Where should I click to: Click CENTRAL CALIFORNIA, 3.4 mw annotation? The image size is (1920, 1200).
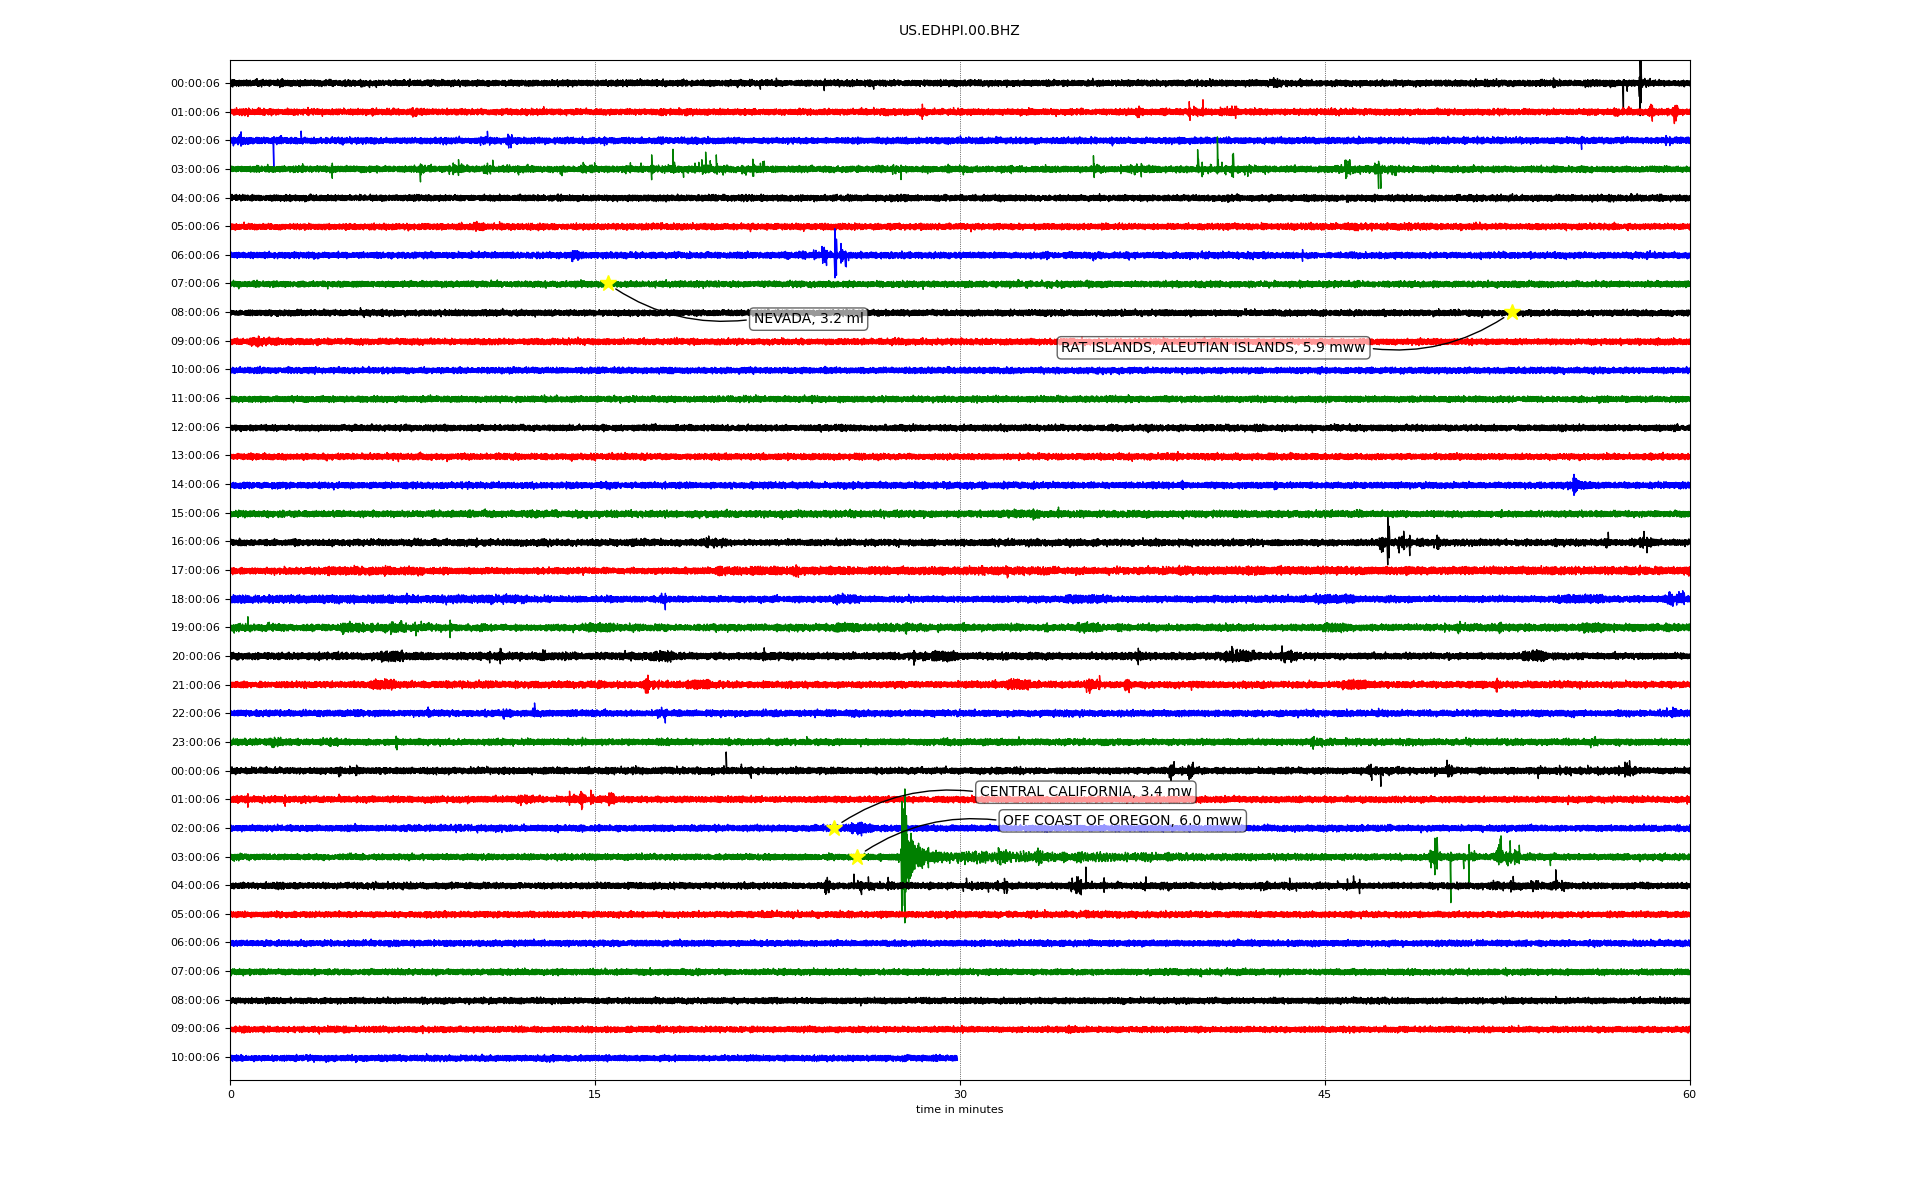1085,792
